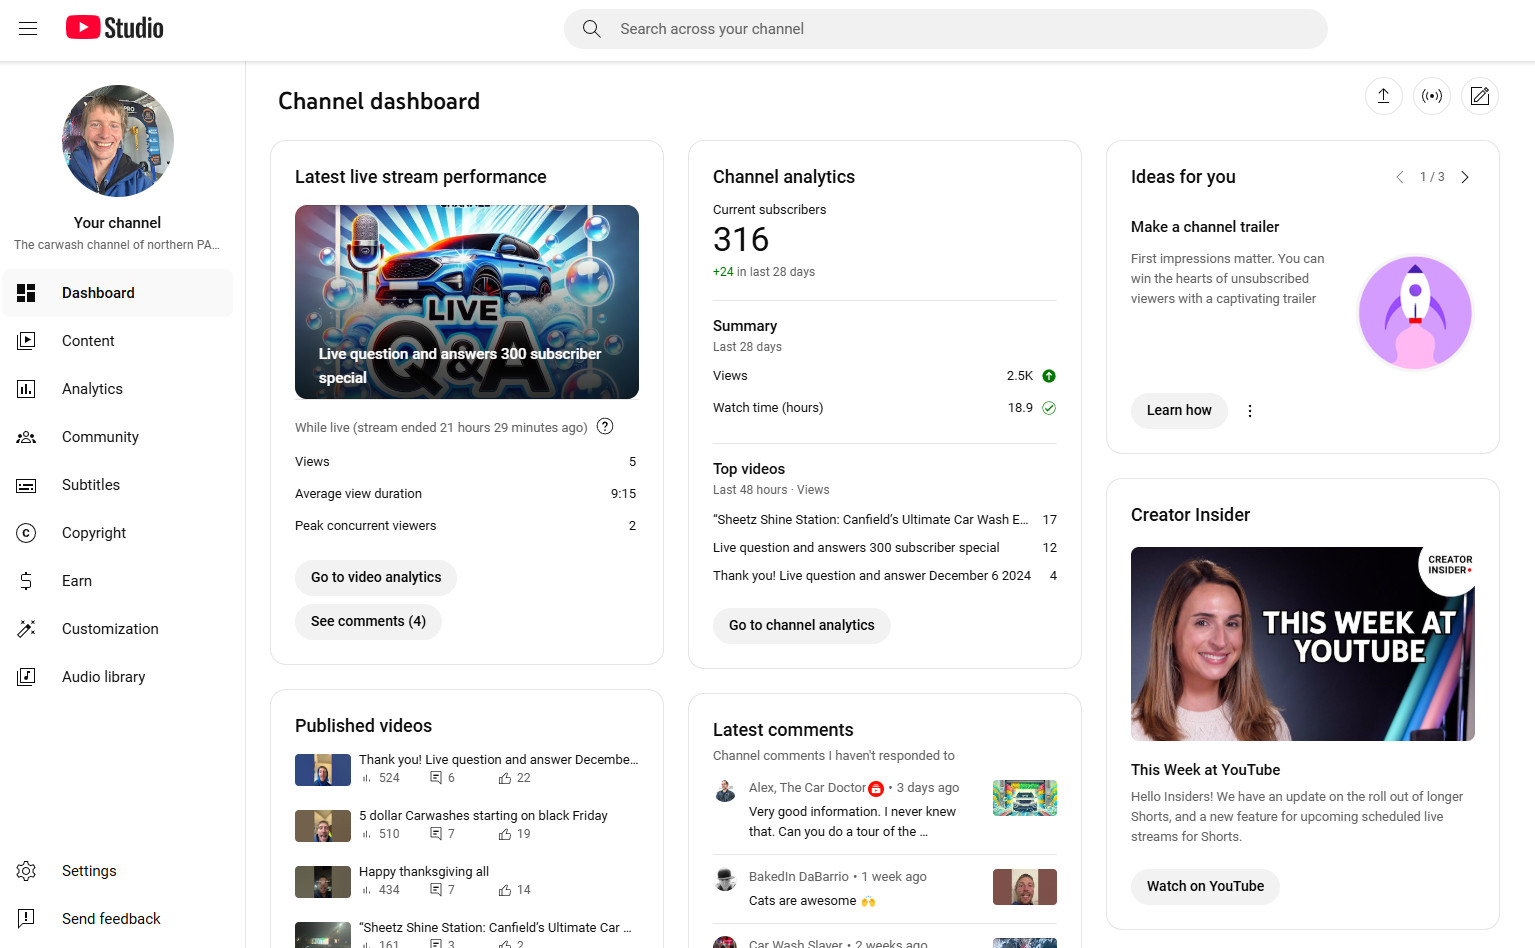Click likes icon on 5 dollar Carwashes video

pos(505,834)
